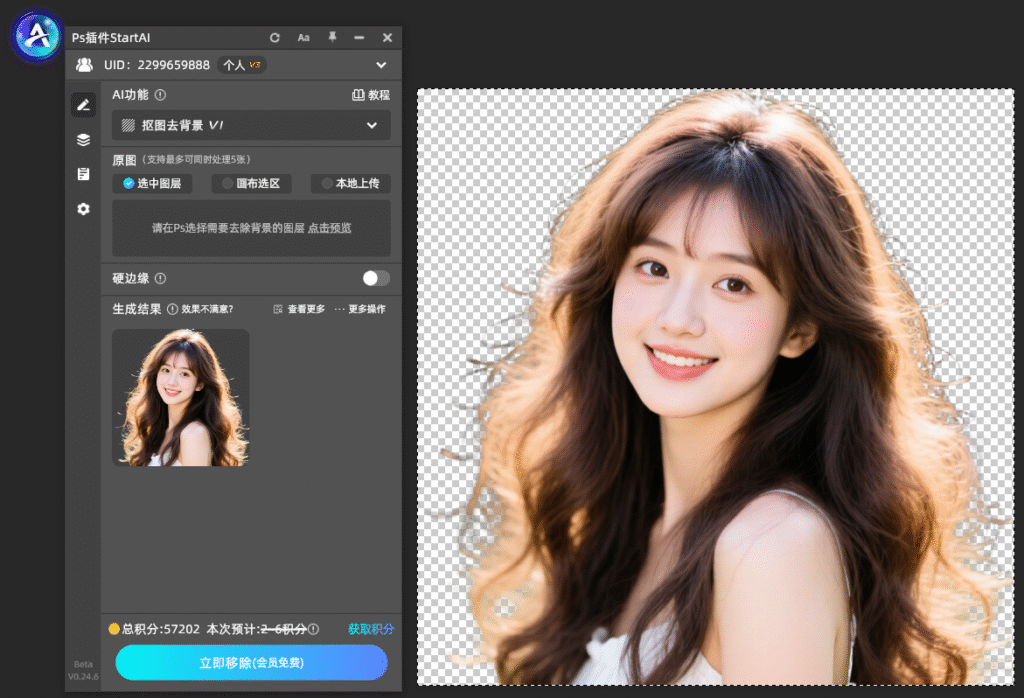Open the 教程 tutorial link
Screen dimensions: 1024x698
371,95
